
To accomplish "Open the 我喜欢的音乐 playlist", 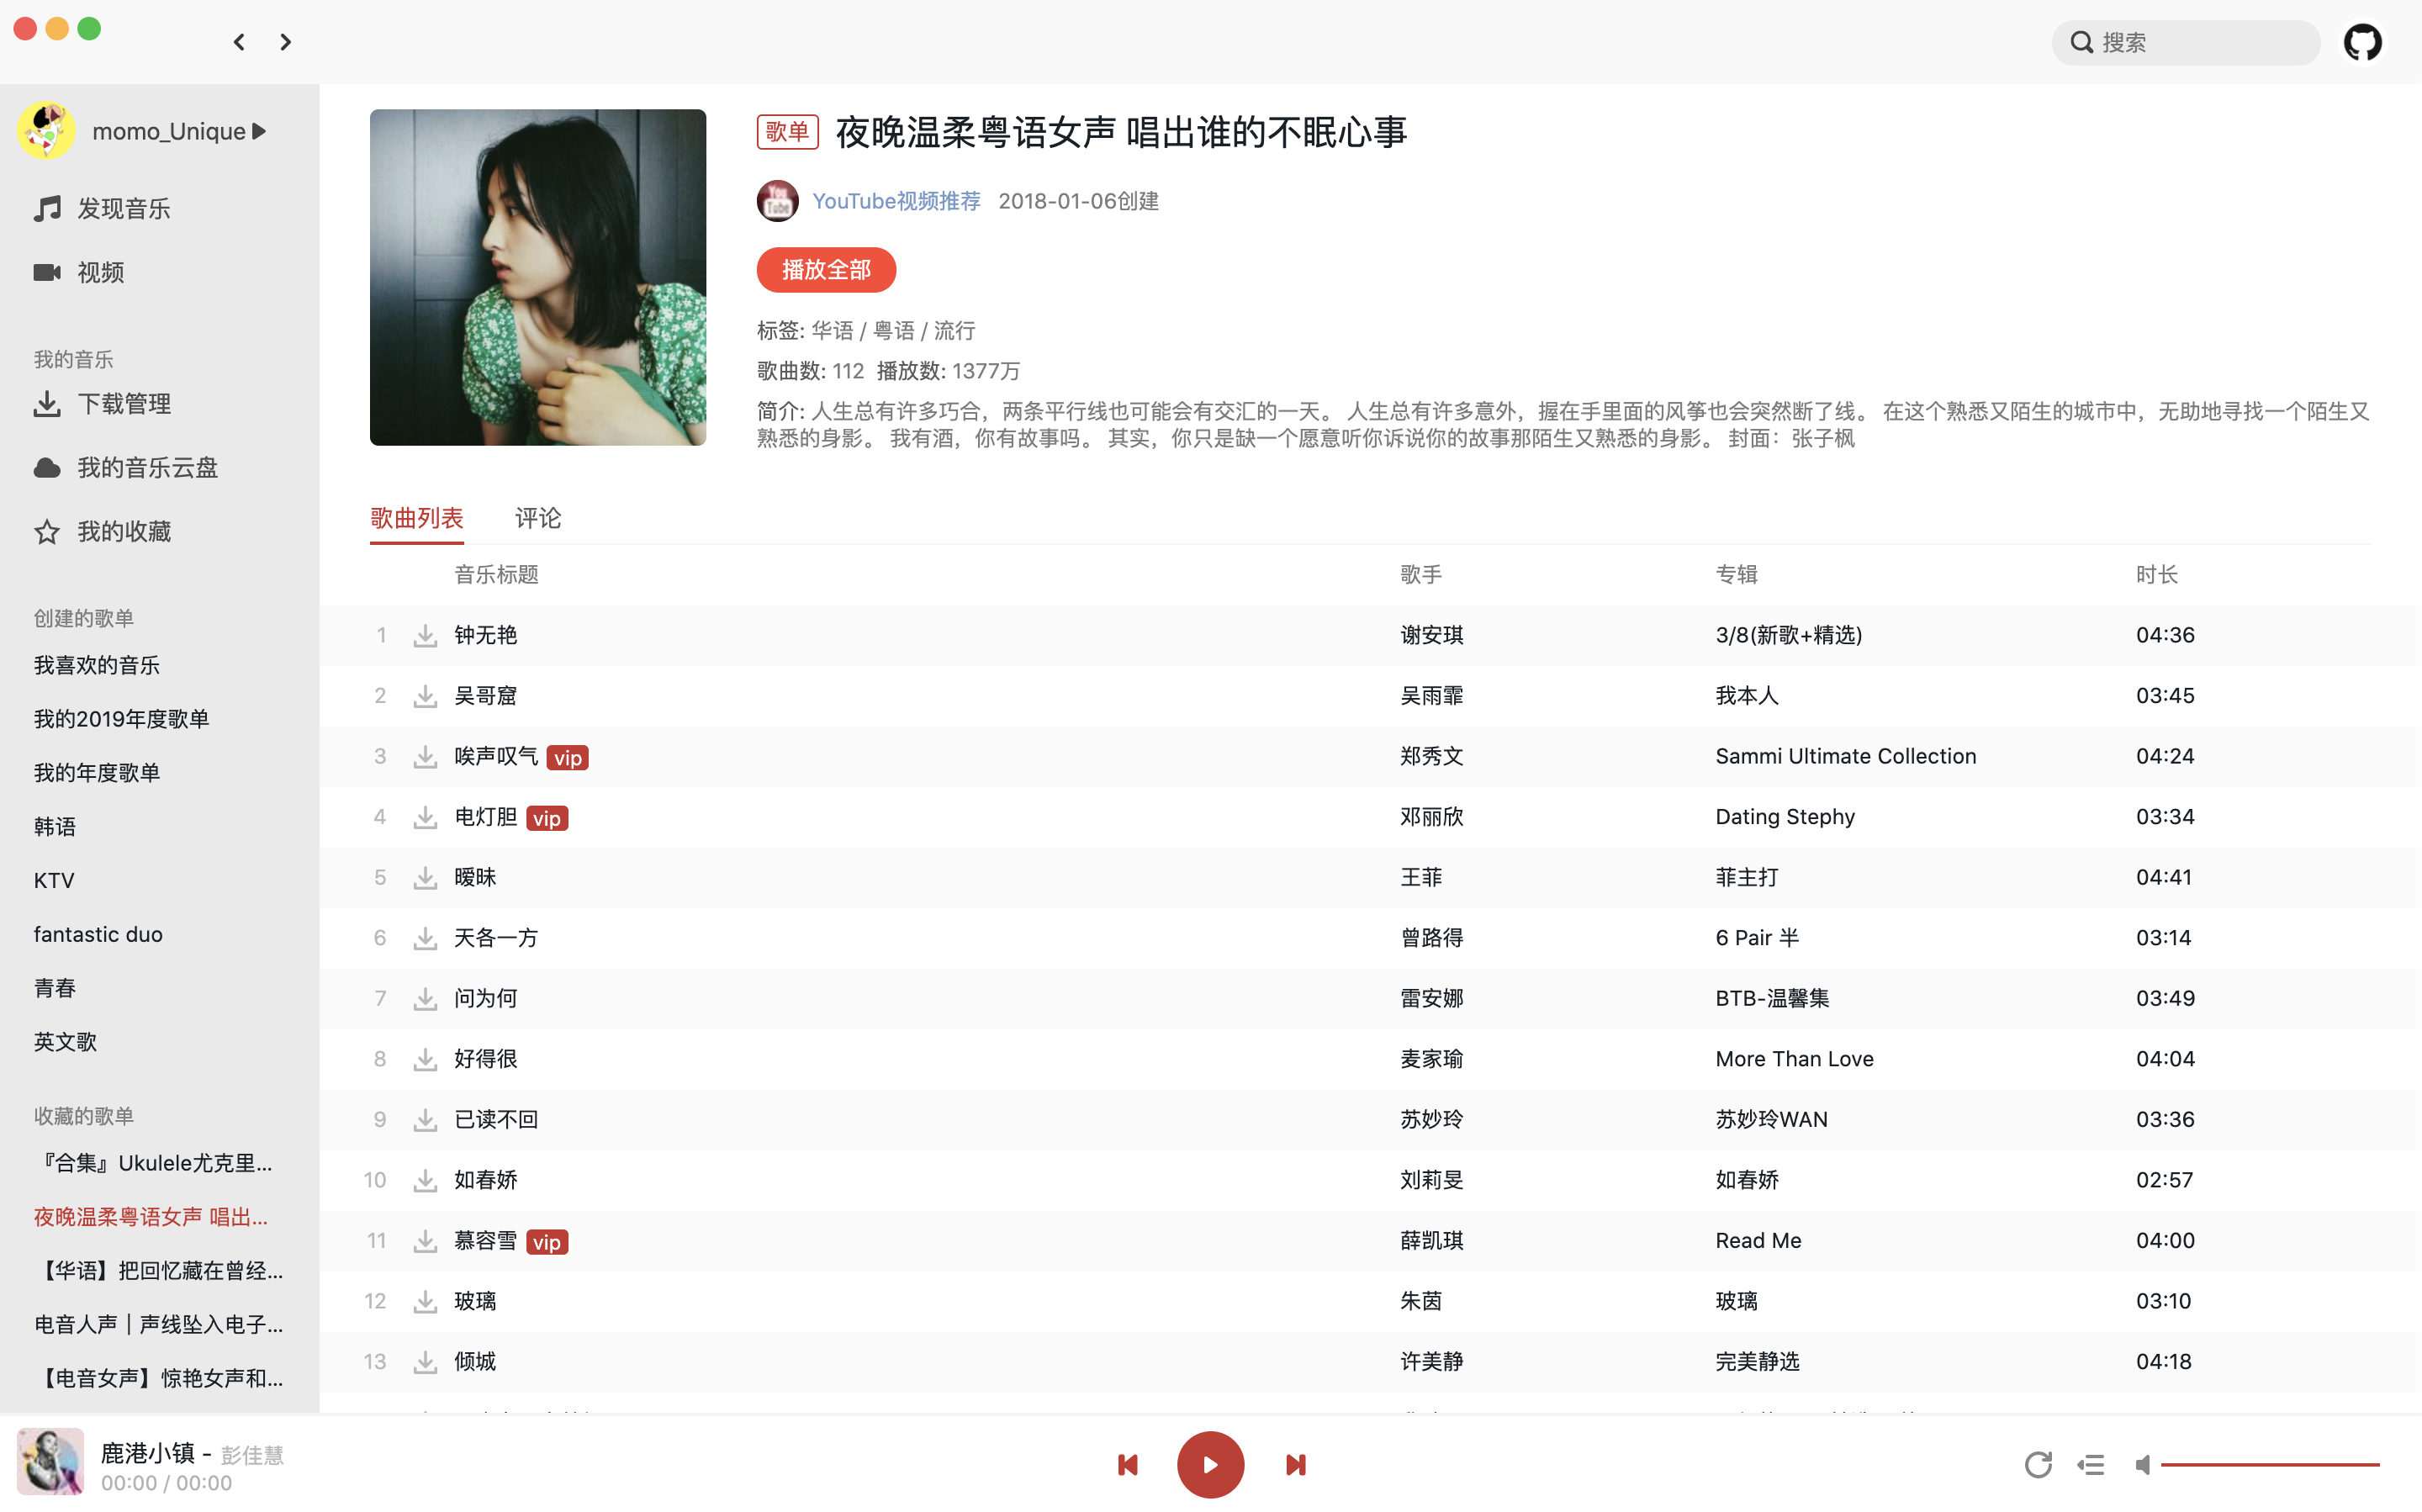I will [97, 665].
